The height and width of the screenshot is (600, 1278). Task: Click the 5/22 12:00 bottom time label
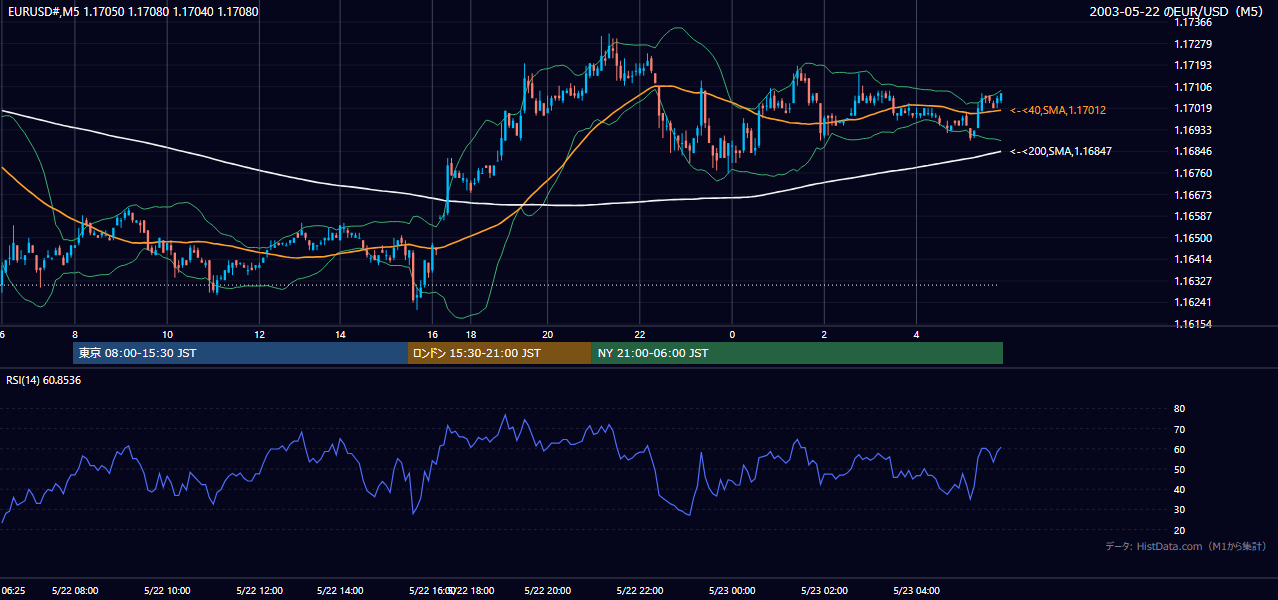click(260, 590)
